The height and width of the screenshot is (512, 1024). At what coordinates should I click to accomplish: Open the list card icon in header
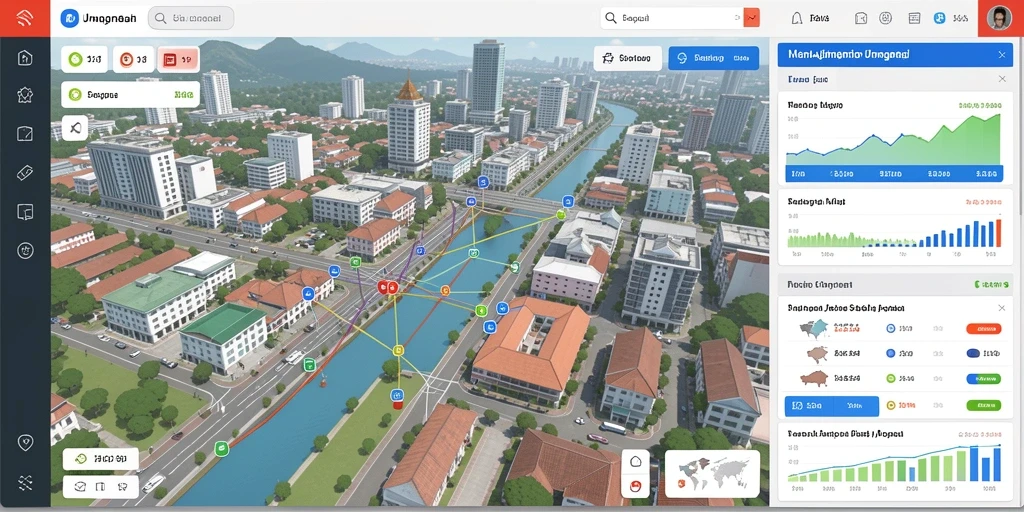(914, 18)
